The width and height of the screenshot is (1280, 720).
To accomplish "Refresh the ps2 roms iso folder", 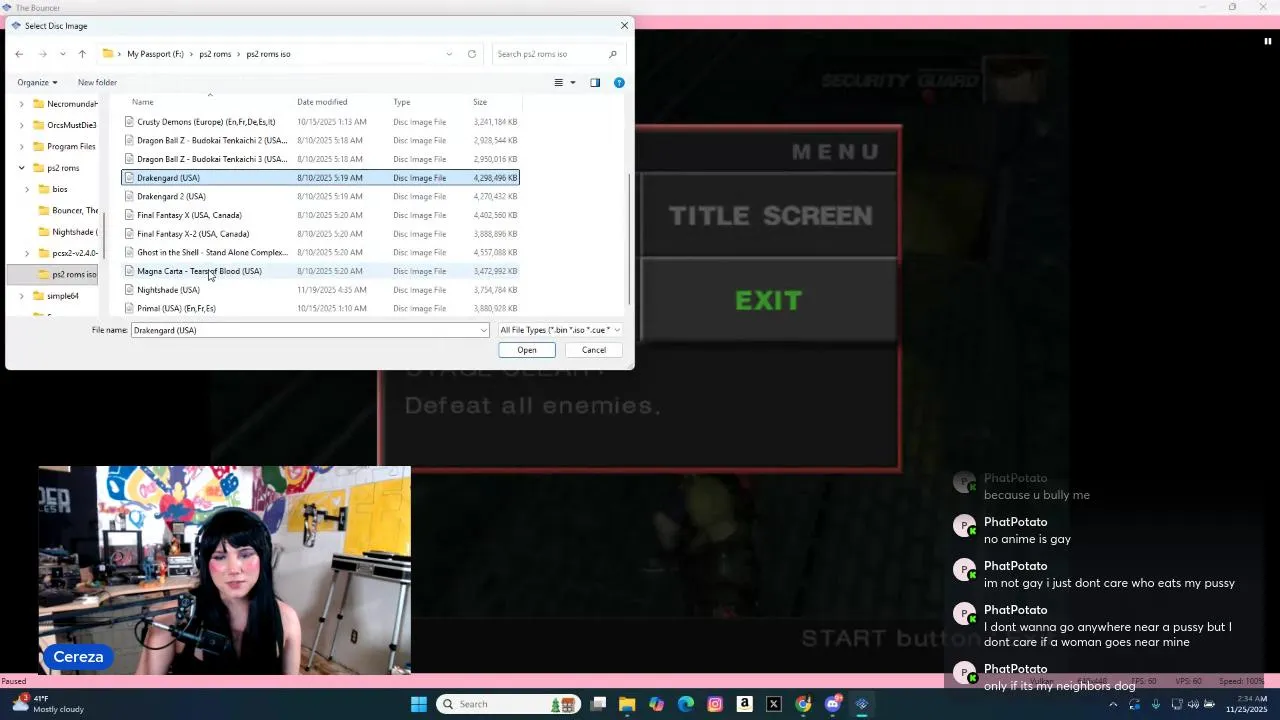I will (472, 54).
